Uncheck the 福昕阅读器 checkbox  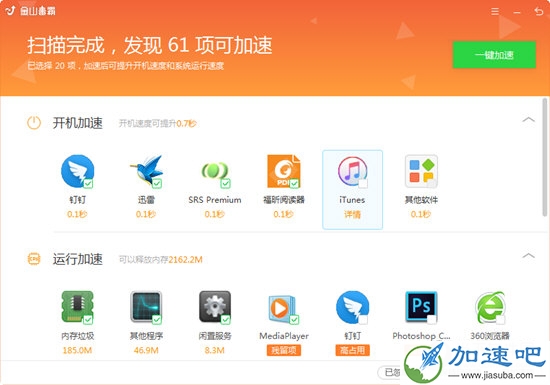294,183
